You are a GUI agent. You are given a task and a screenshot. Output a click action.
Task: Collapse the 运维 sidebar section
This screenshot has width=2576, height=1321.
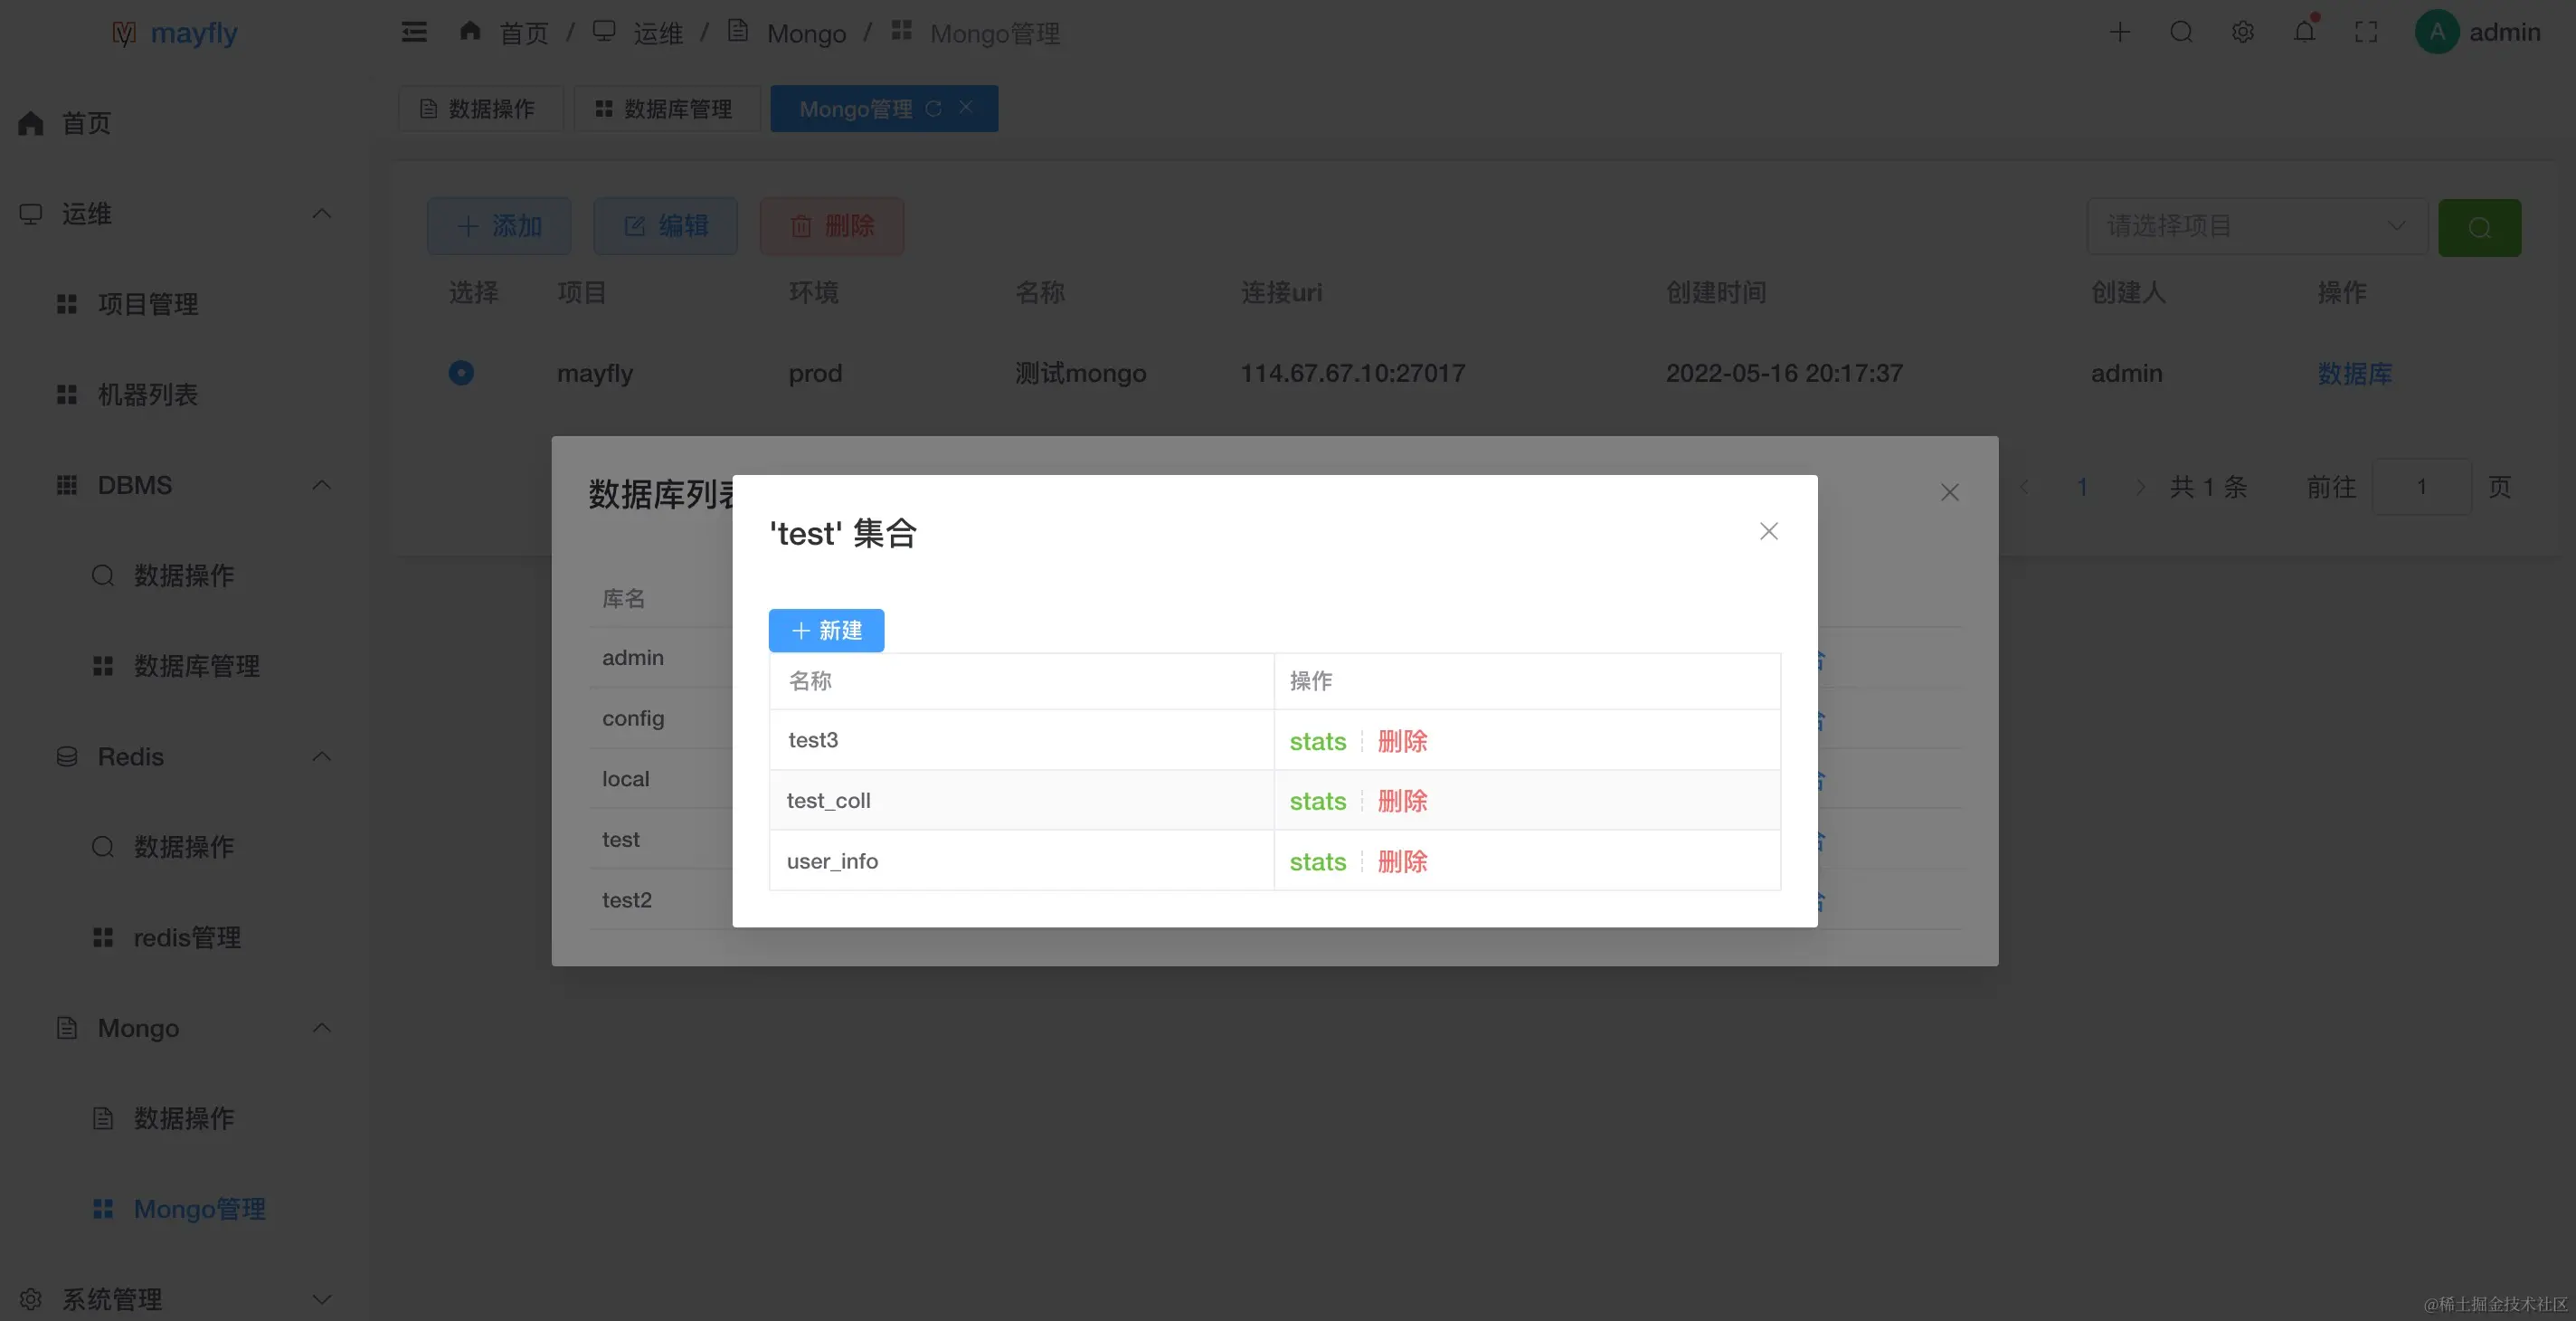click(x=321, y=213)
